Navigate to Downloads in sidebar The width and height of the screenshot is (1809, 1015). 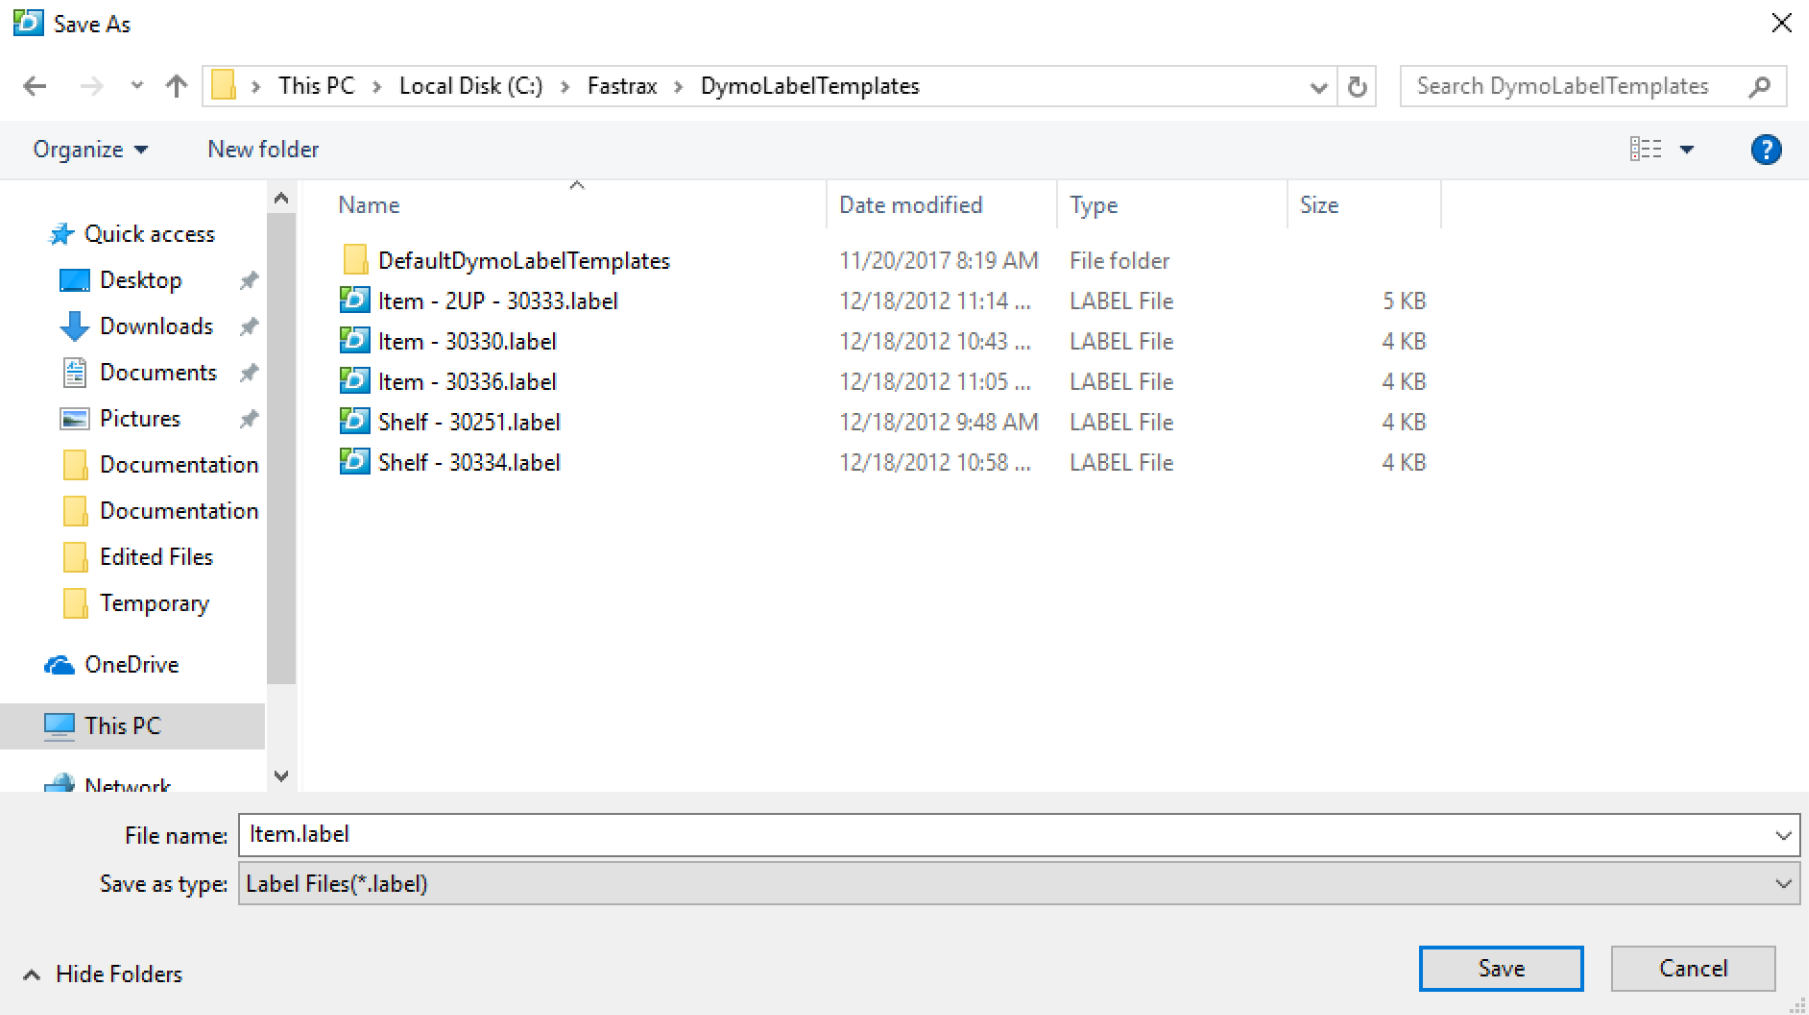156,326
